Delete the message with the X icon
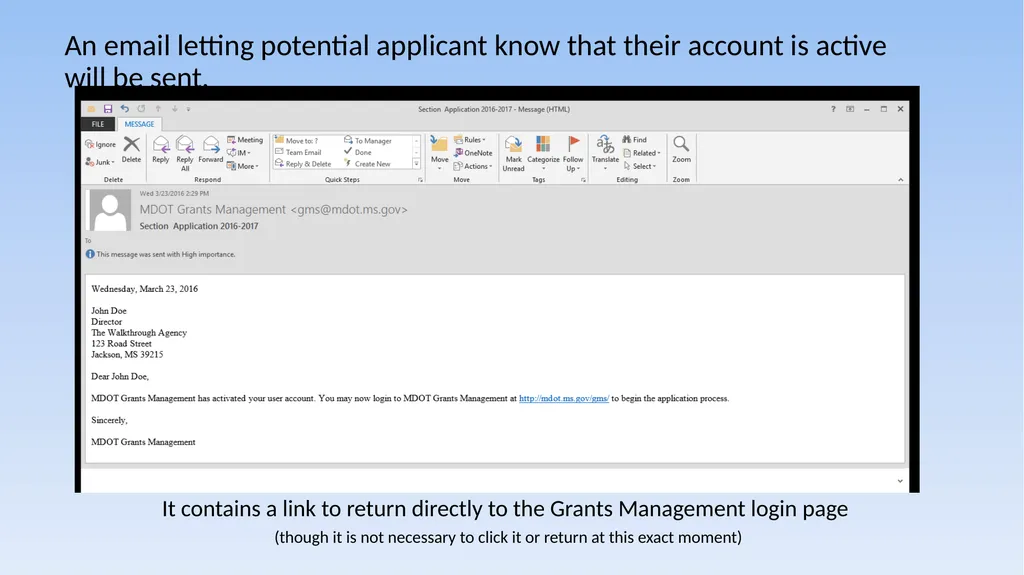The width and height of the screenshot is (1024, 575). point(131,150)
